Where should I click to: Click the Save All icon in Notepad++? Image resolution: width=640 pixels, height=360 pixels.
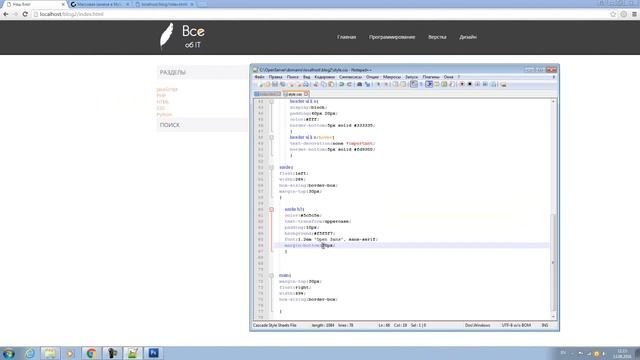282,84
